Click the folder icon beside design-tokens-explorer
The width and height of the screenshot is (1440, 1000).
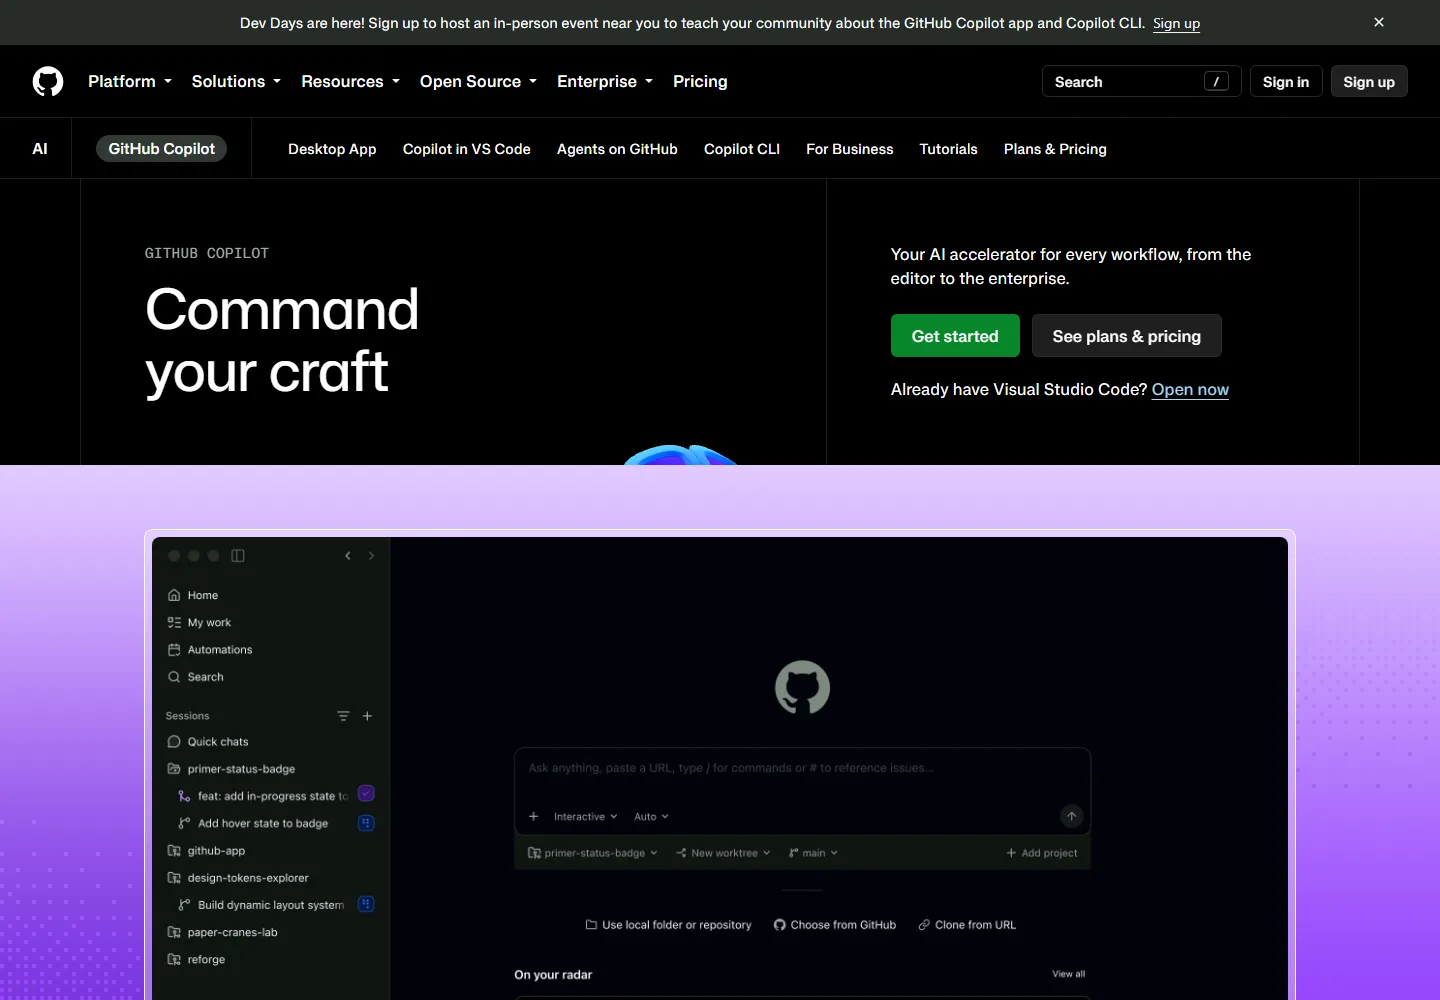pos(174,878)
